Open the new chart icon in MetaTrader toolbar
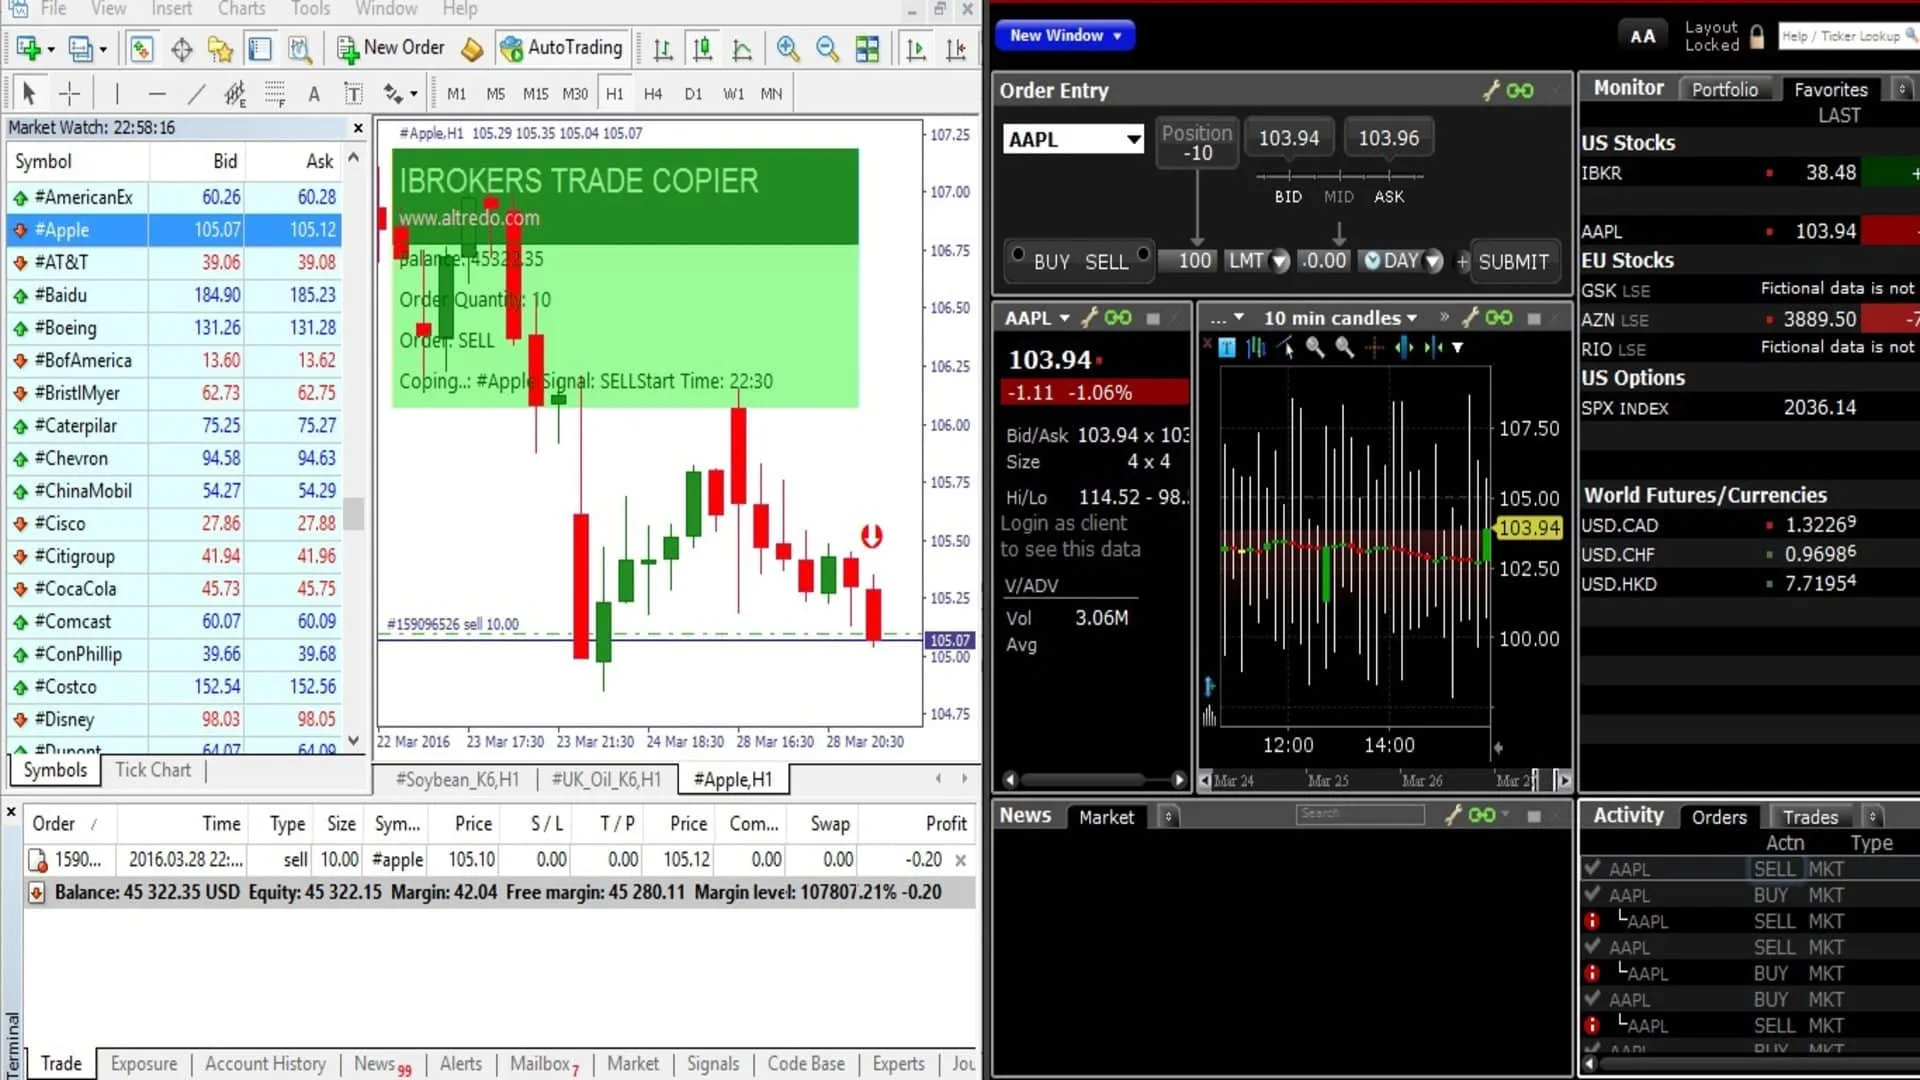 click(28, 48)
